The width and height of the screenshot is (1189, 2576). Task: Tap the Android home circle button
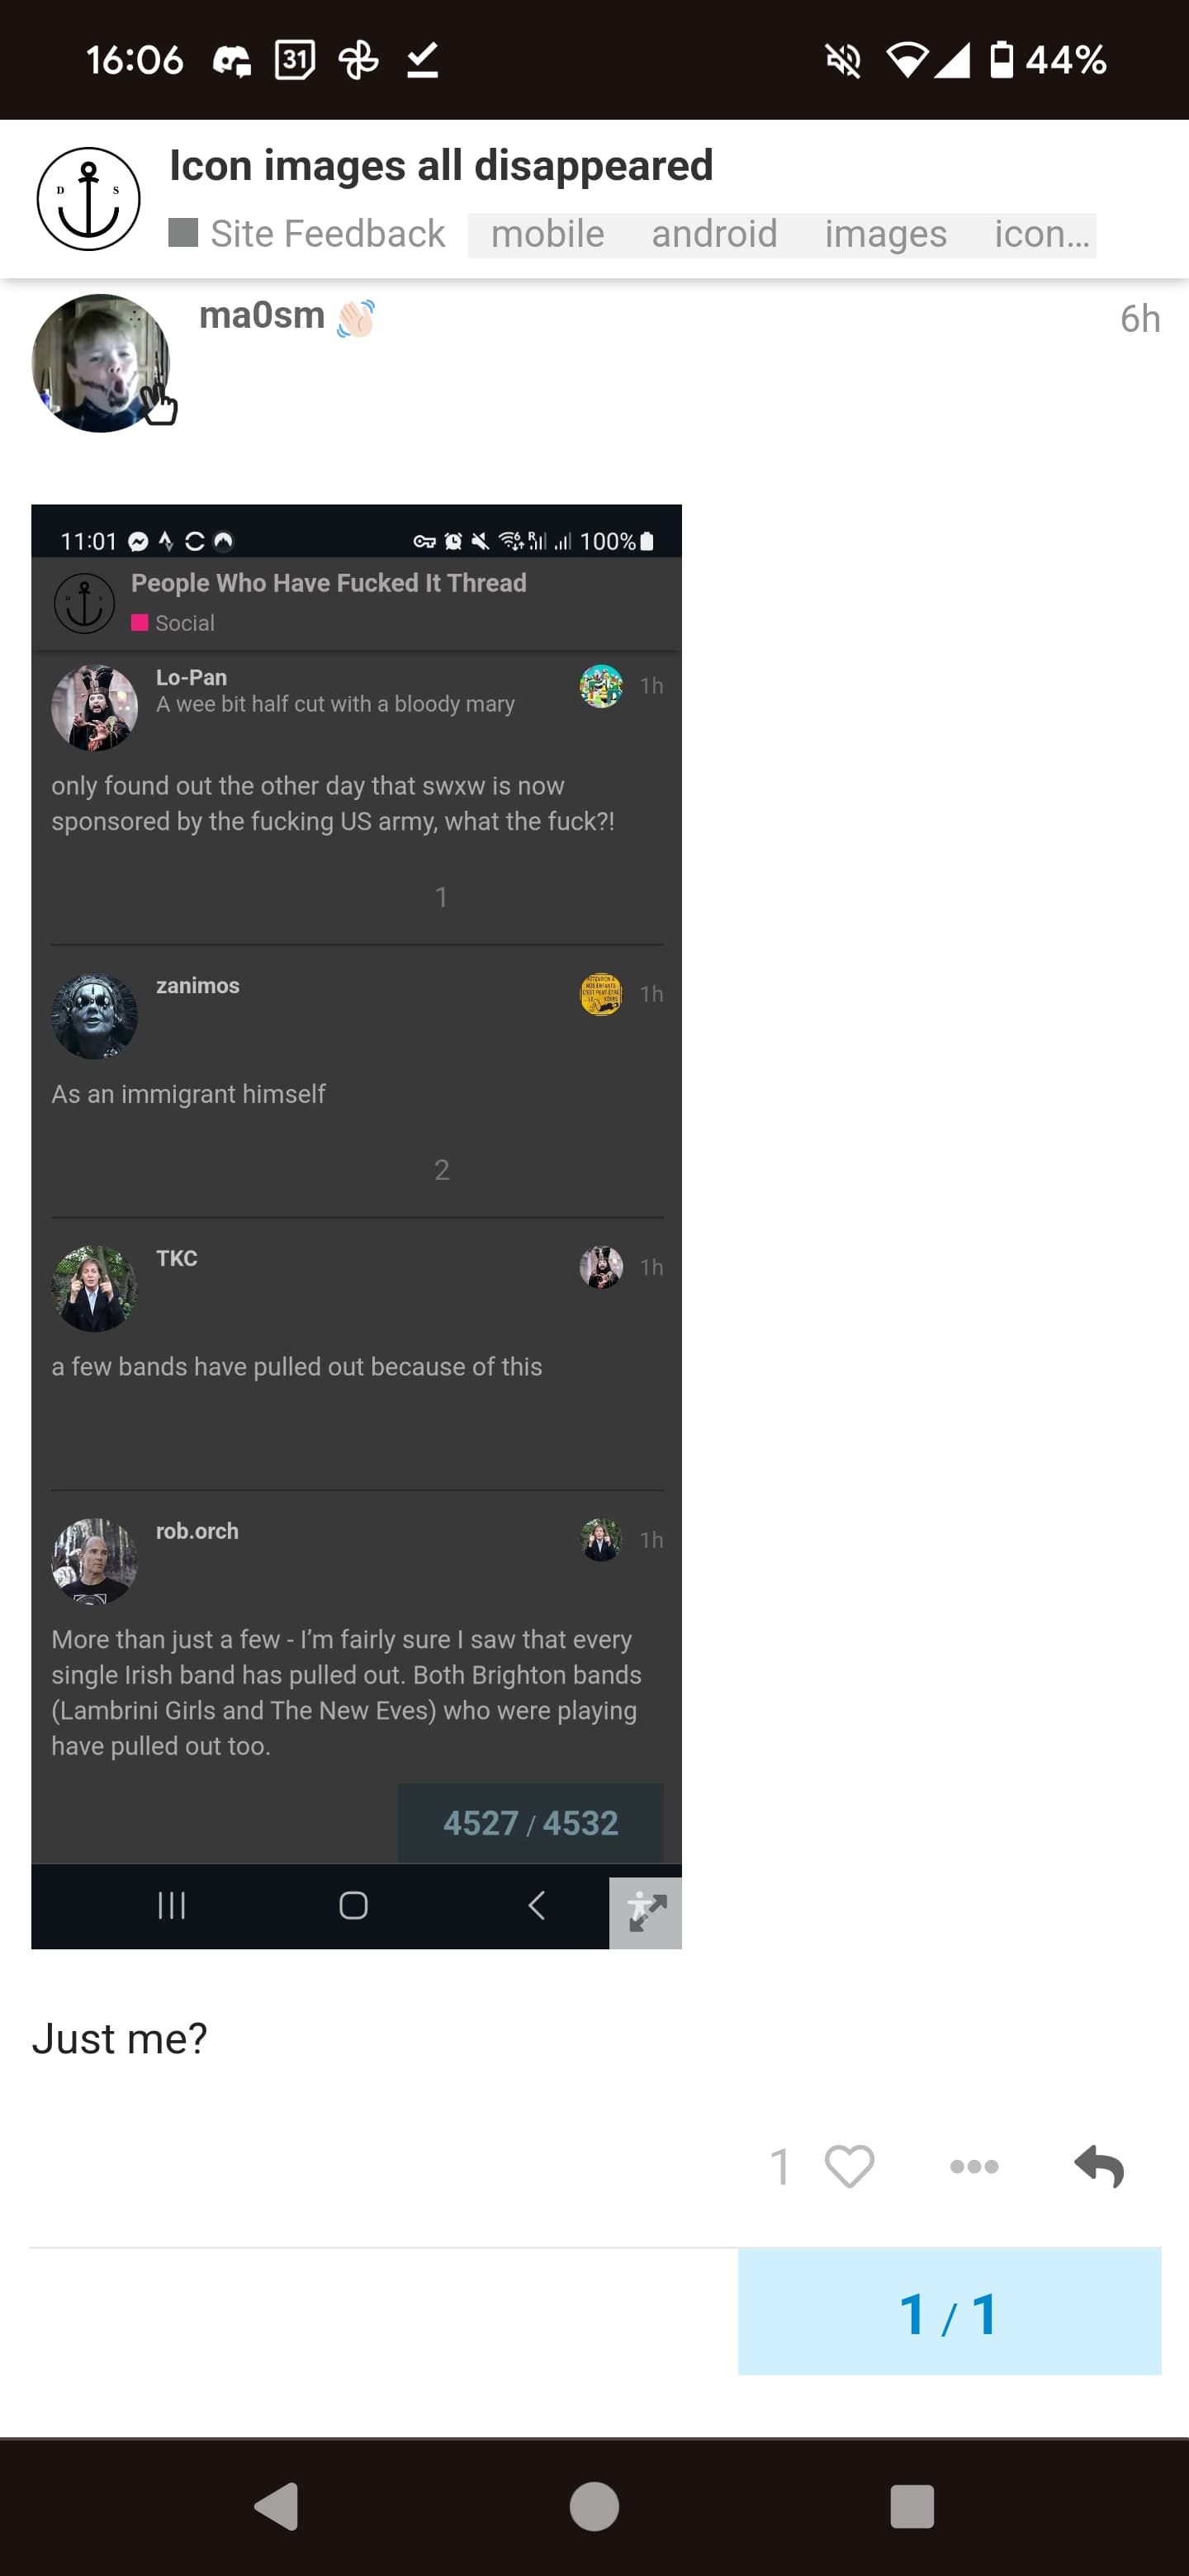pyautogui.click(x=594, y=2507)
